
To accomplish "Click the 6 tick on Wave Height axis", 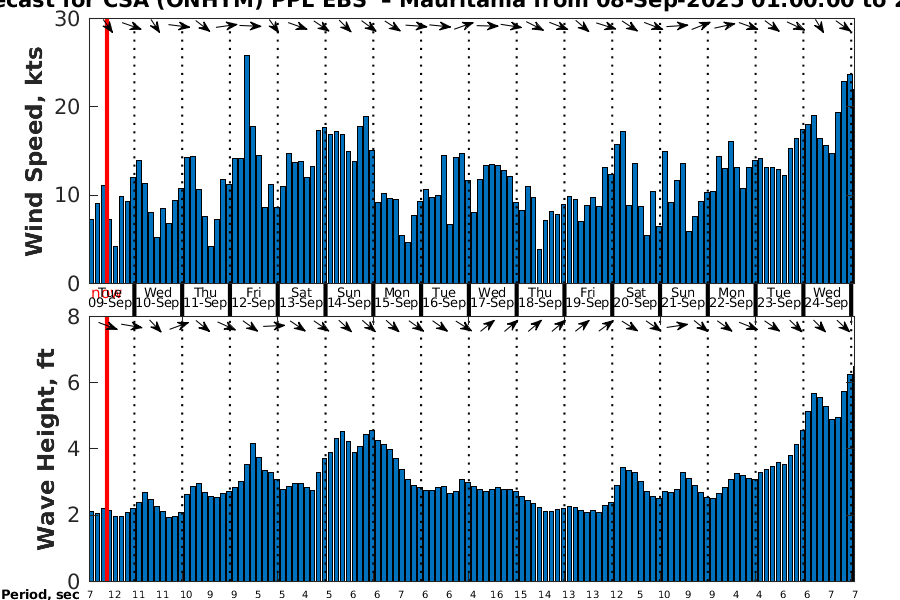I will (x=74, y=382).
